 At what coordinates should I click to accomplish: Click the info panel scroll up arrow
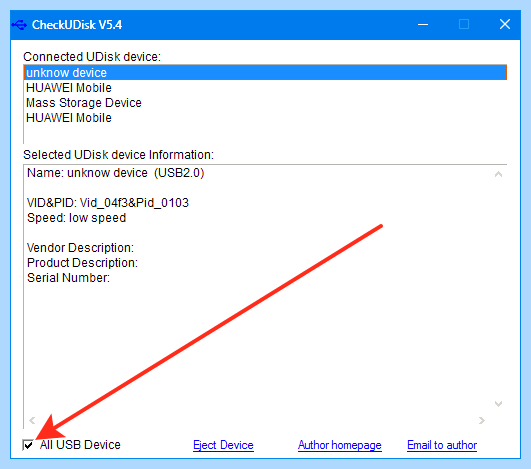point(498,174)
